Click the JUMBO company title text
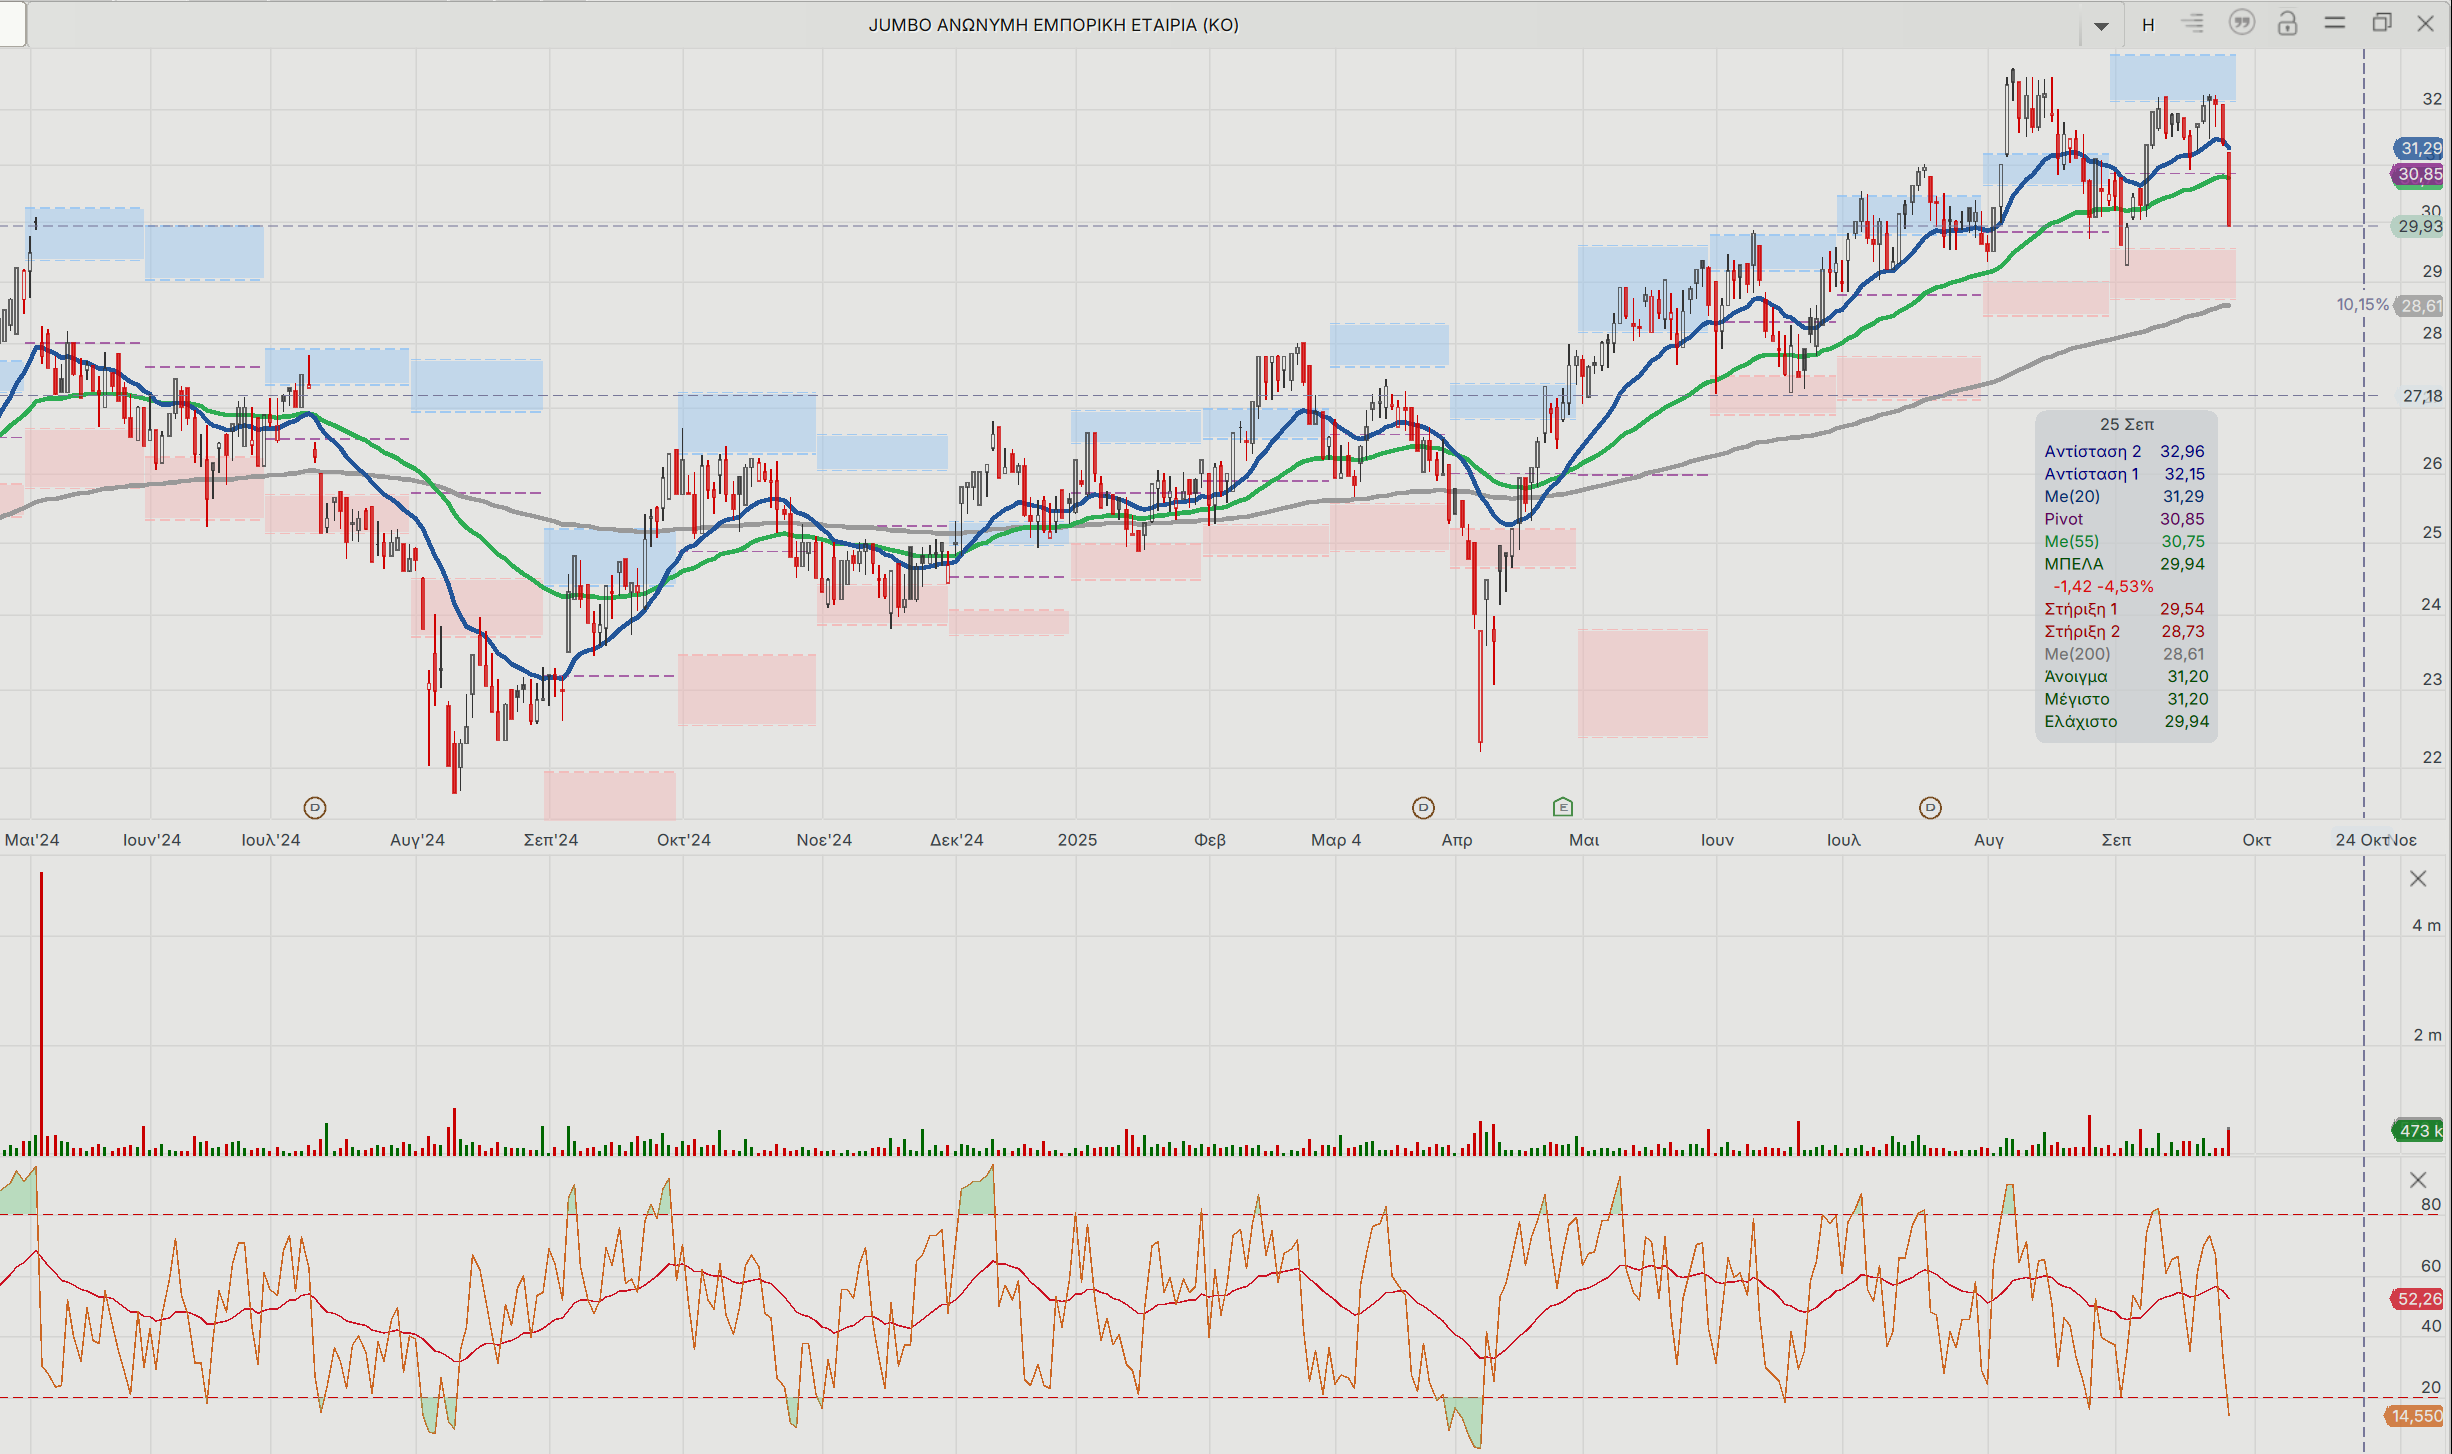This screenshot has width=2452, height=1454. (1053, 25)
